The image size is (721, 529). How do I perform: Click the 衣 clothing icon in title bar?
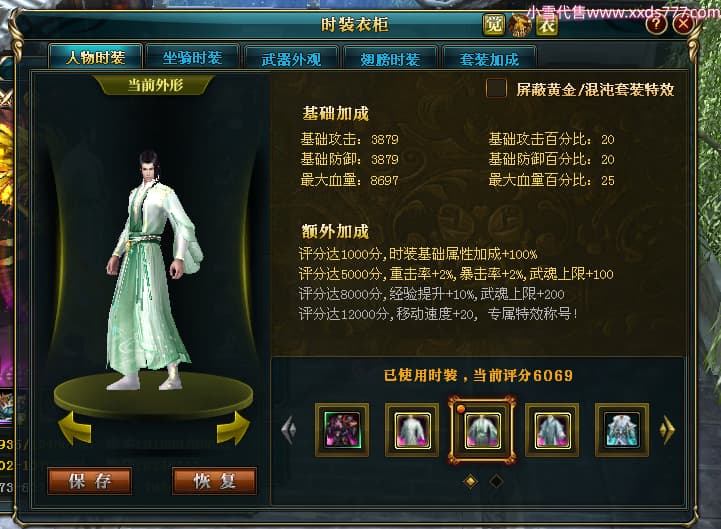click(547, 24)
